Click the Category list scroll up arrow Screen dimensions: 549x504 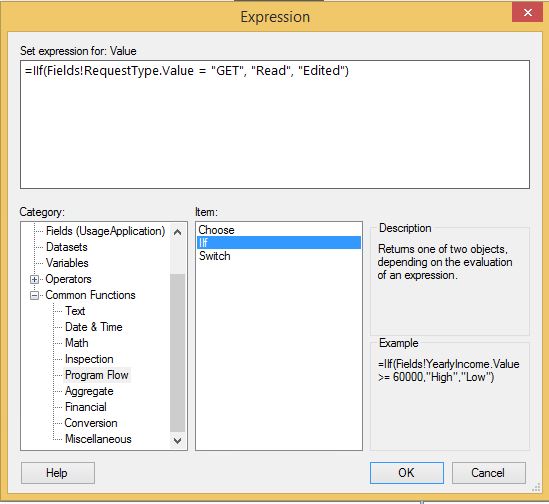[x=178, y=232]
